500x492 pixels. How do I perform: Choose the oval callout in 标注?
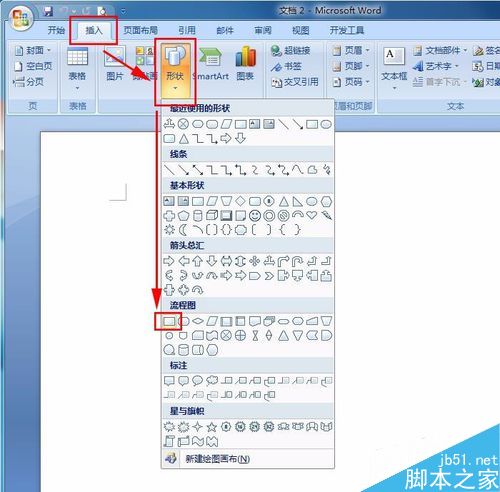pyautogui.click(x=198, y=380)
